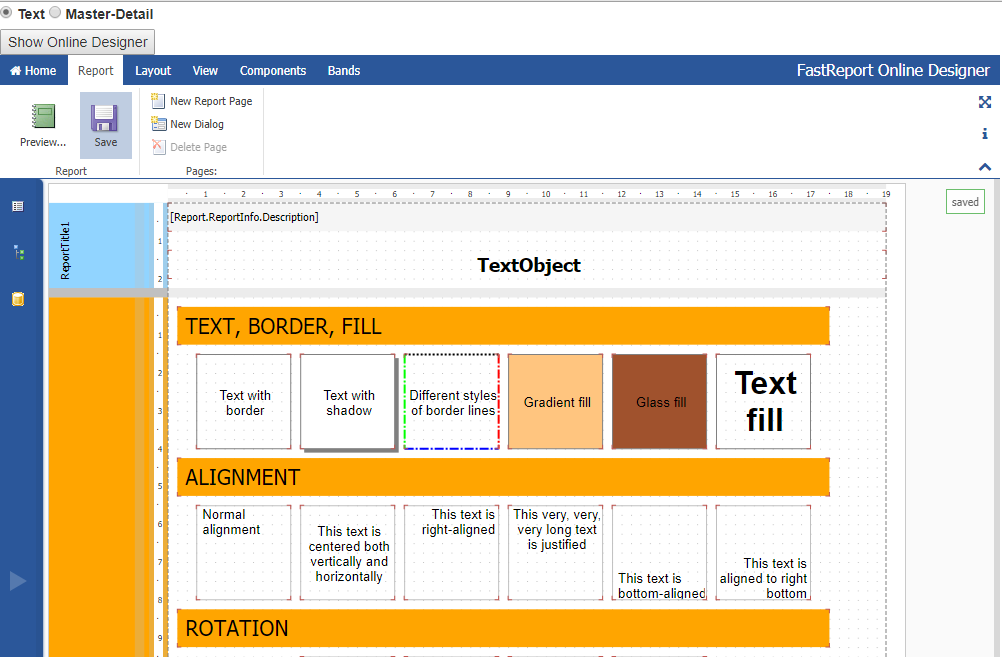This screenshot has height=657, width=1002.
Task: Click the Delete Page icon
Action: pos(158,147)
